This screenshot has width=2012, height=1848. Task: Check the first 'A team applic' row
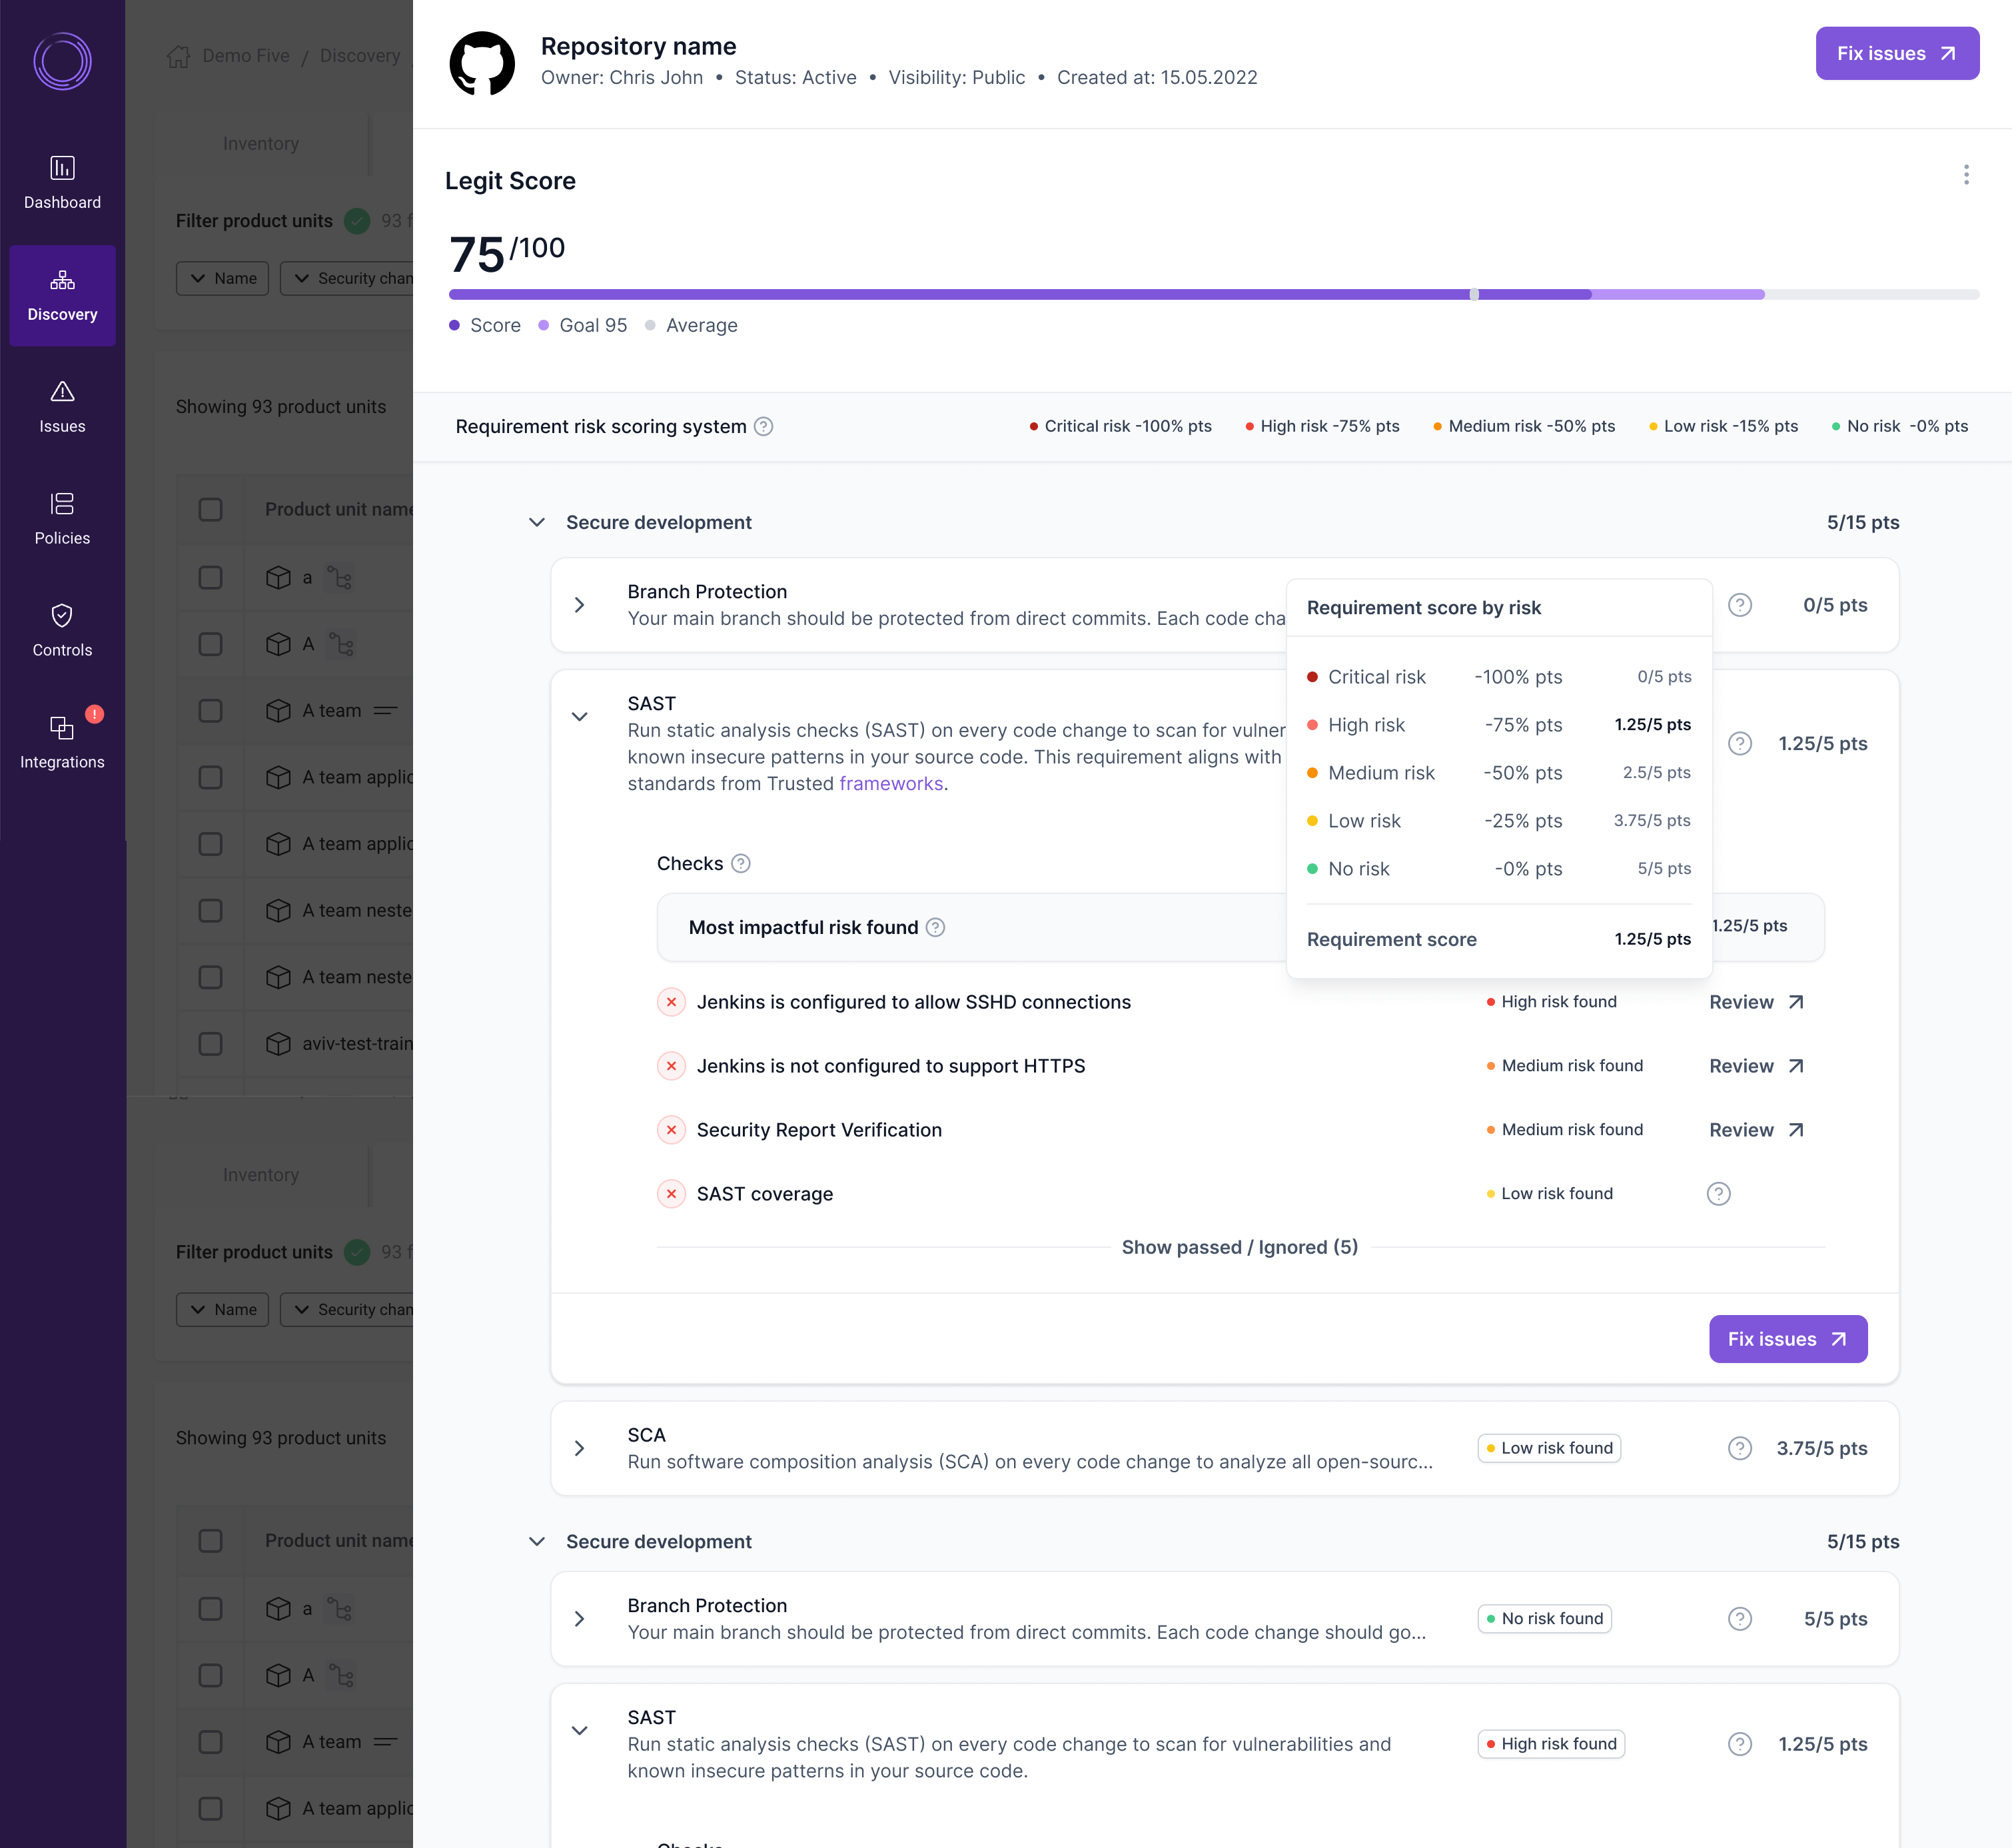(x=210, y=777)
